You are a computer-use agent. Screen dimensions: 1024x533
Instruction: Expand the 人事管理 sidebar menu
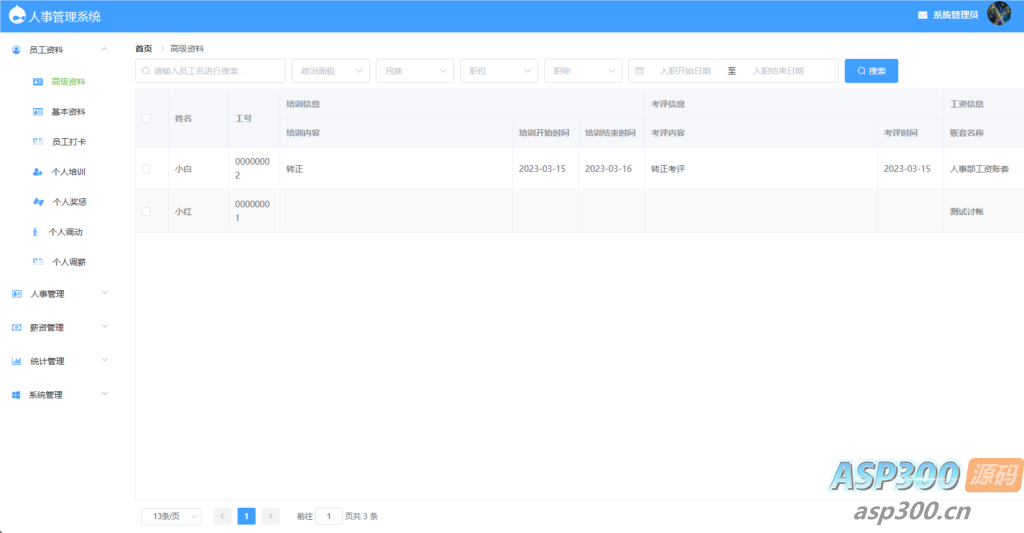coord(58,294)
